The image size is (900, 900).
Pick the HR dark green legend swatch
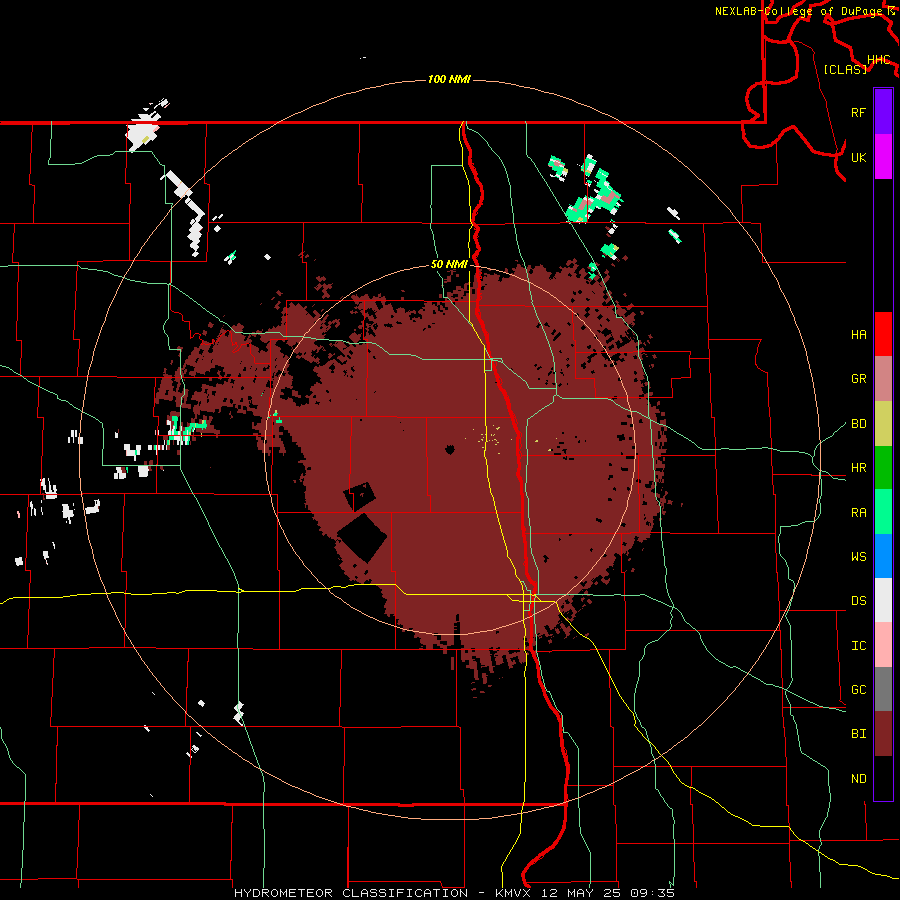(883, 468)
